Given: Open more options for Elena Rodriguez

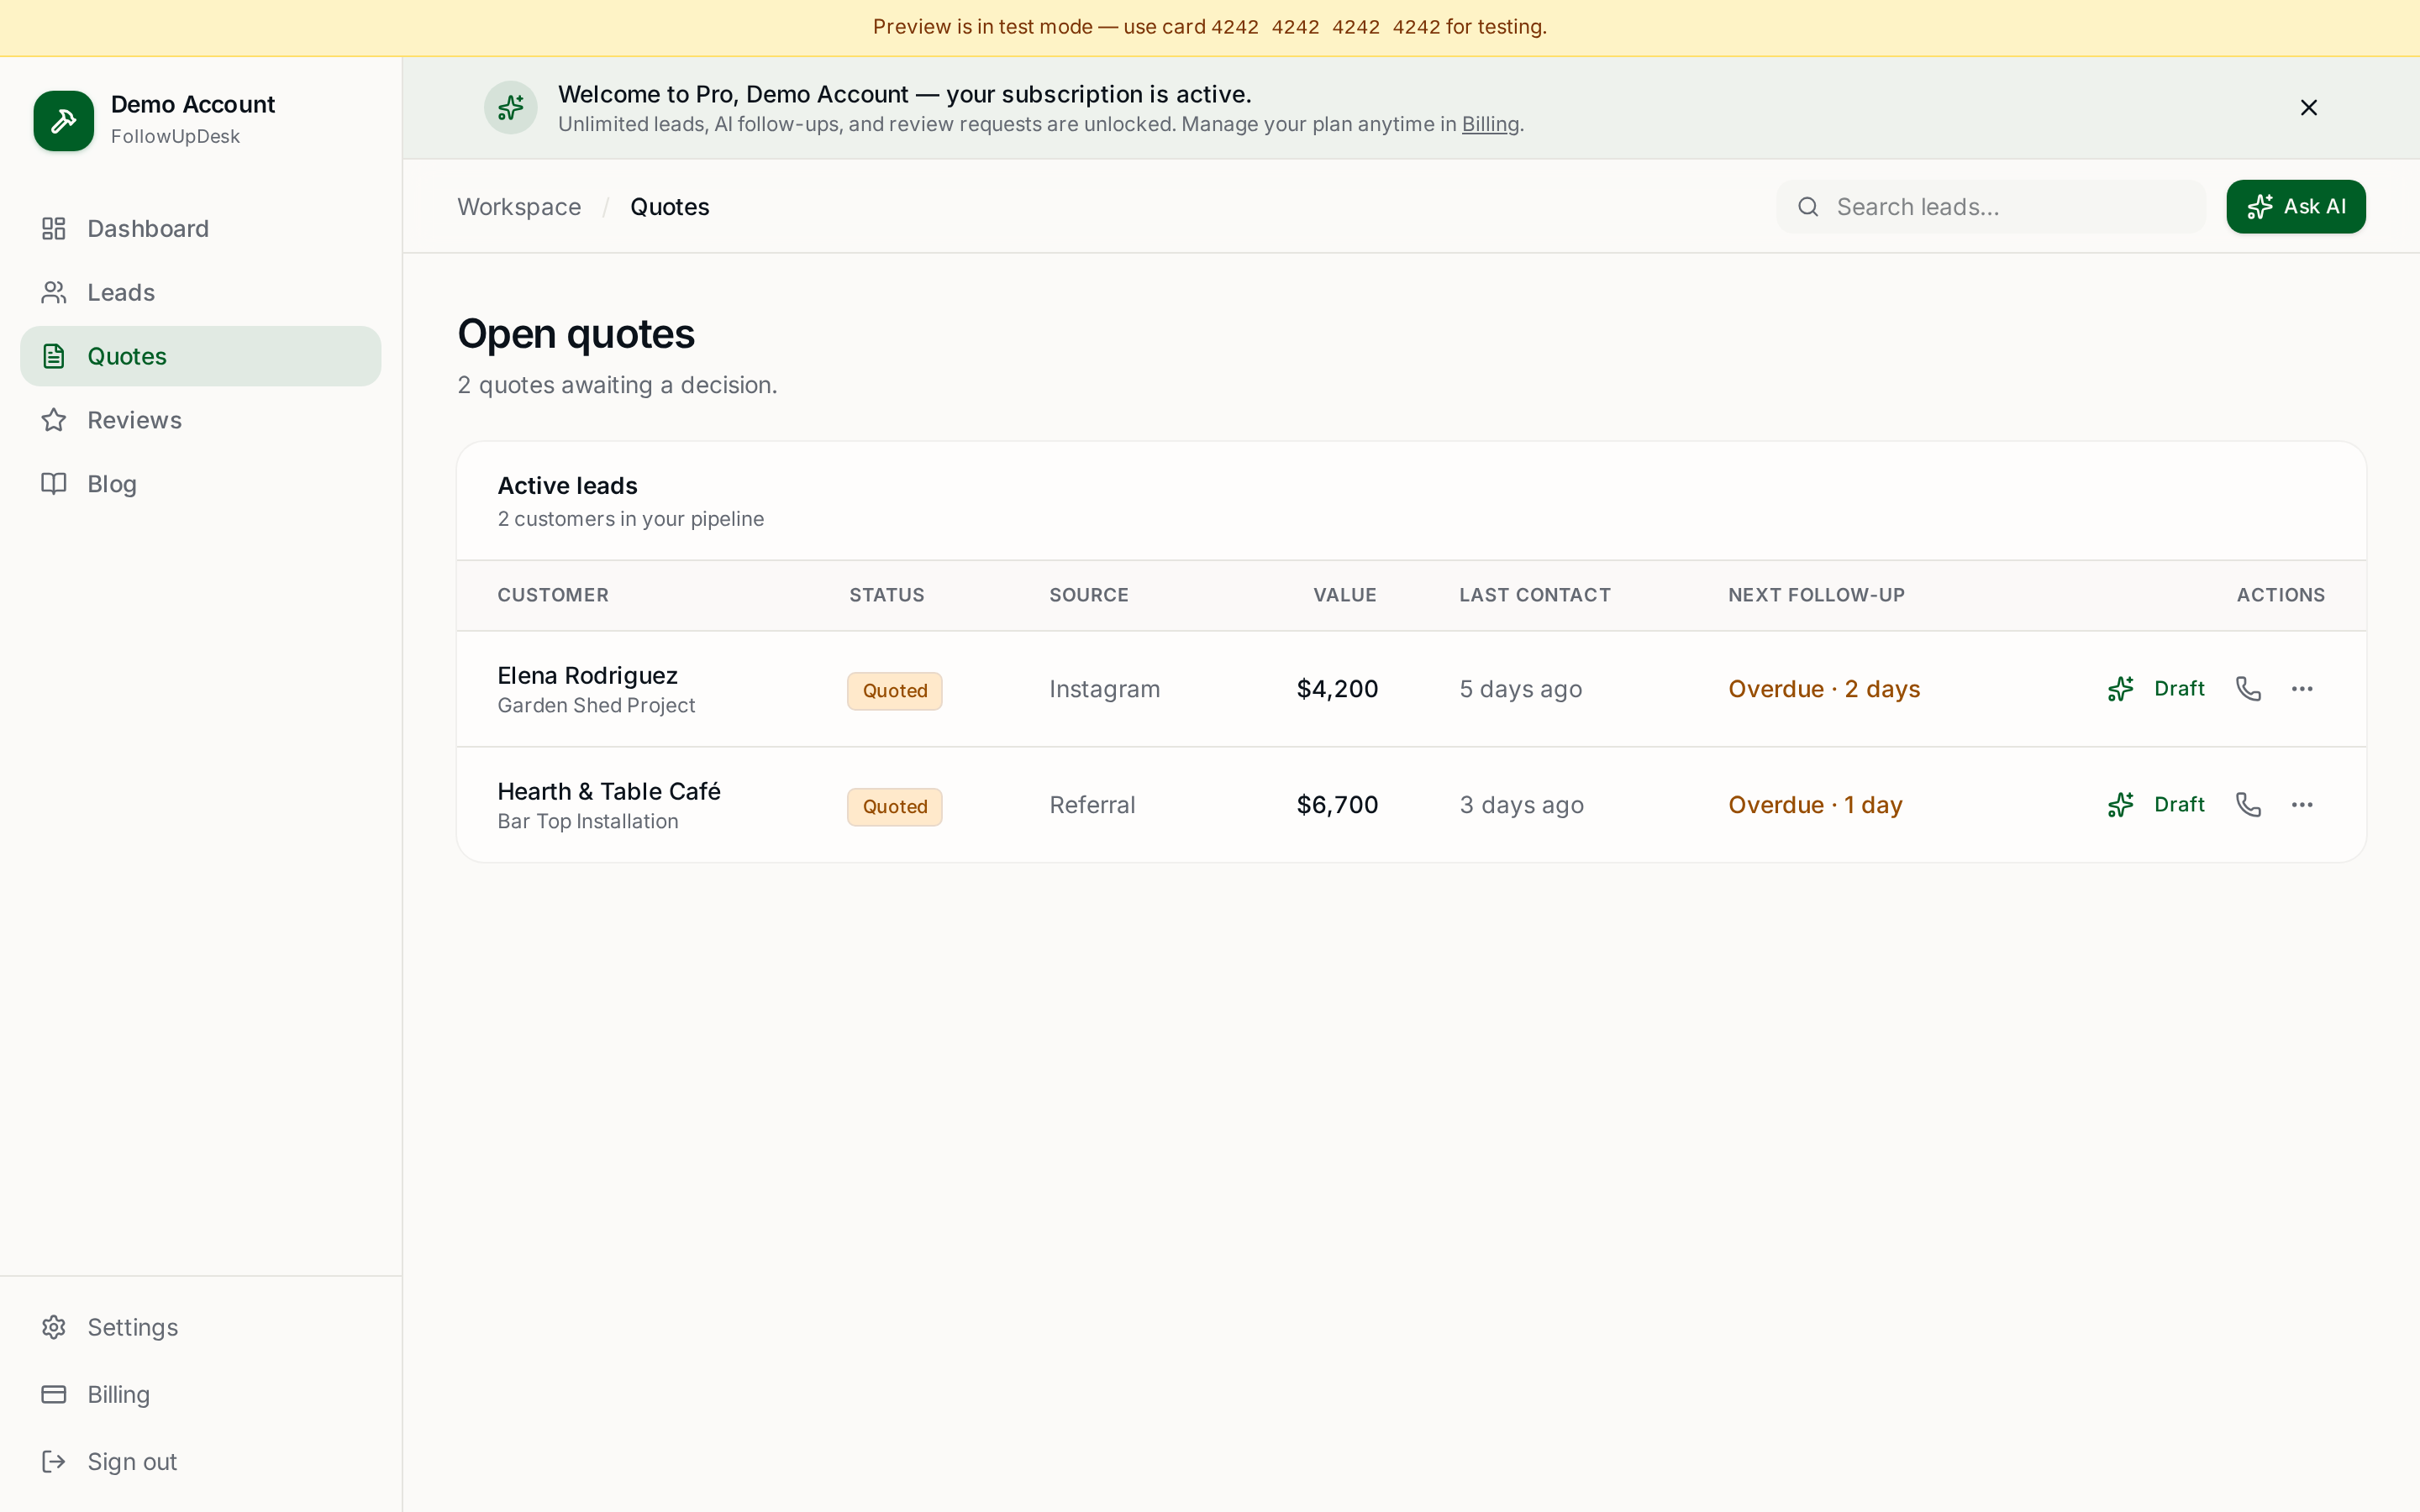Looking at the screenshot, I should tap(2302, 689).
